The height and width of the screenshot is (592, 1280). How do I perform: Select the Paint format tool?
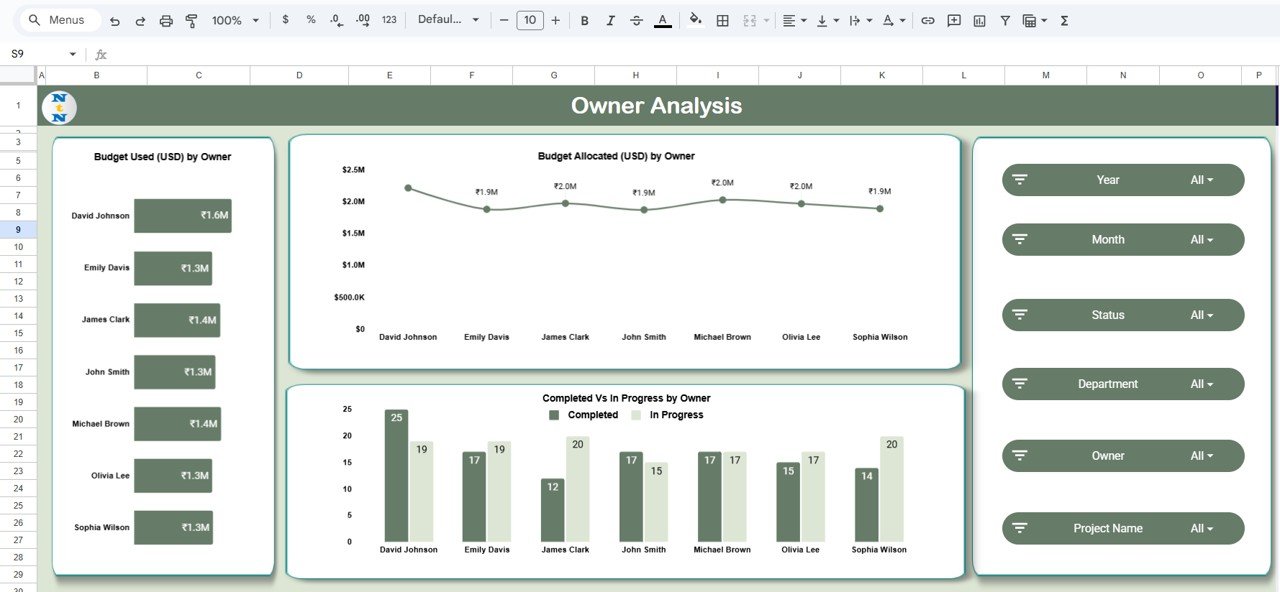point(191,19)
